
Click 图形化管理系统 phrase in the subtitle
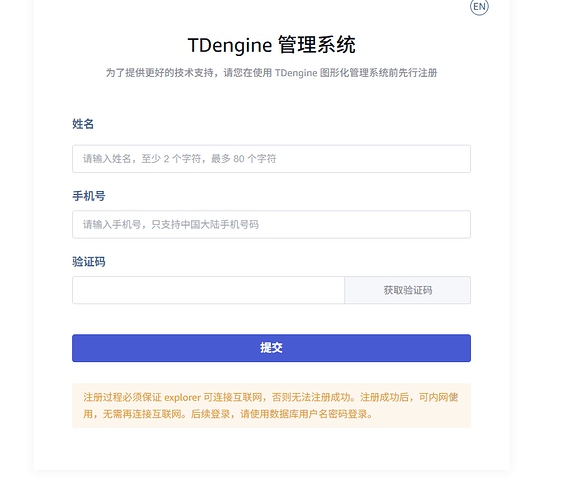point(354,73)
